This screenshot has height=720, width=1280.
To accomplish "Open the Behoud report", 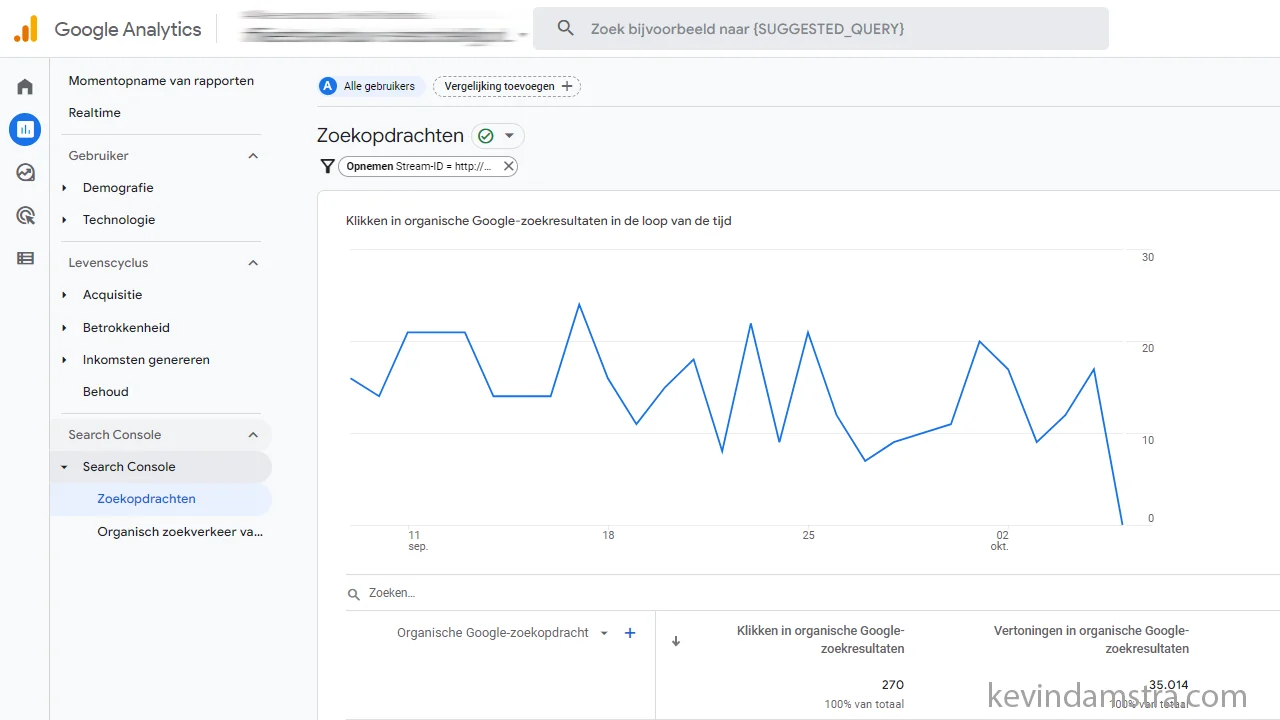I will 106,392.
